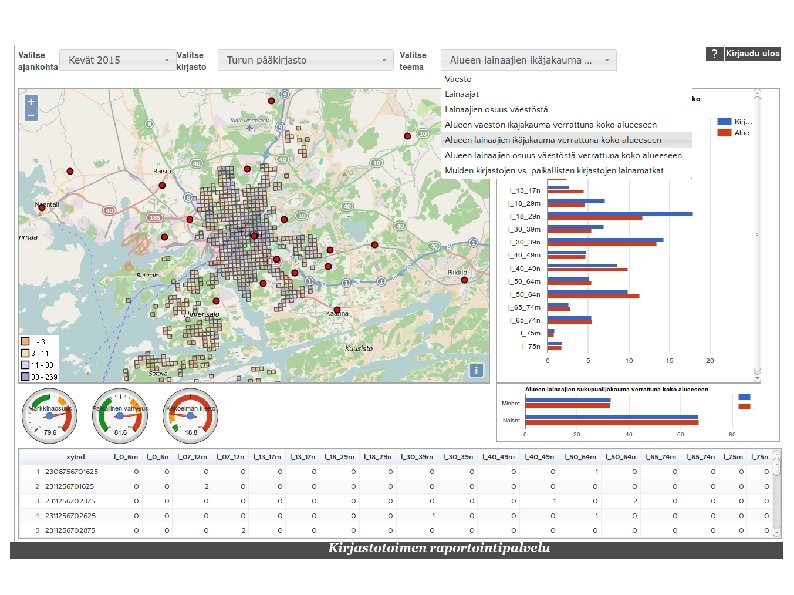Sort table by l_50_64m column header
Viewport: 794px width, 595px height.
(582, 457)
